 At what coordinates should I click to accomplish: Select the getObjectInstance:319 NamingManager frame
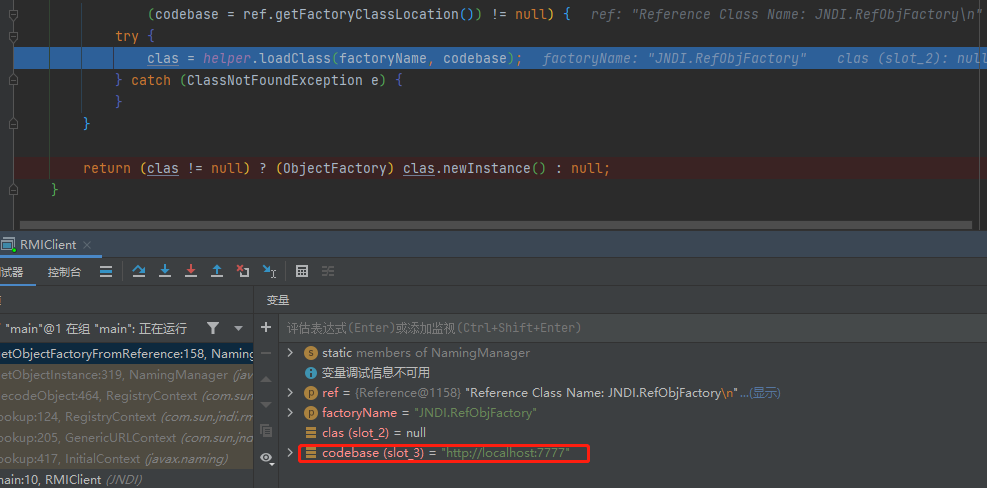click(127, 375)
